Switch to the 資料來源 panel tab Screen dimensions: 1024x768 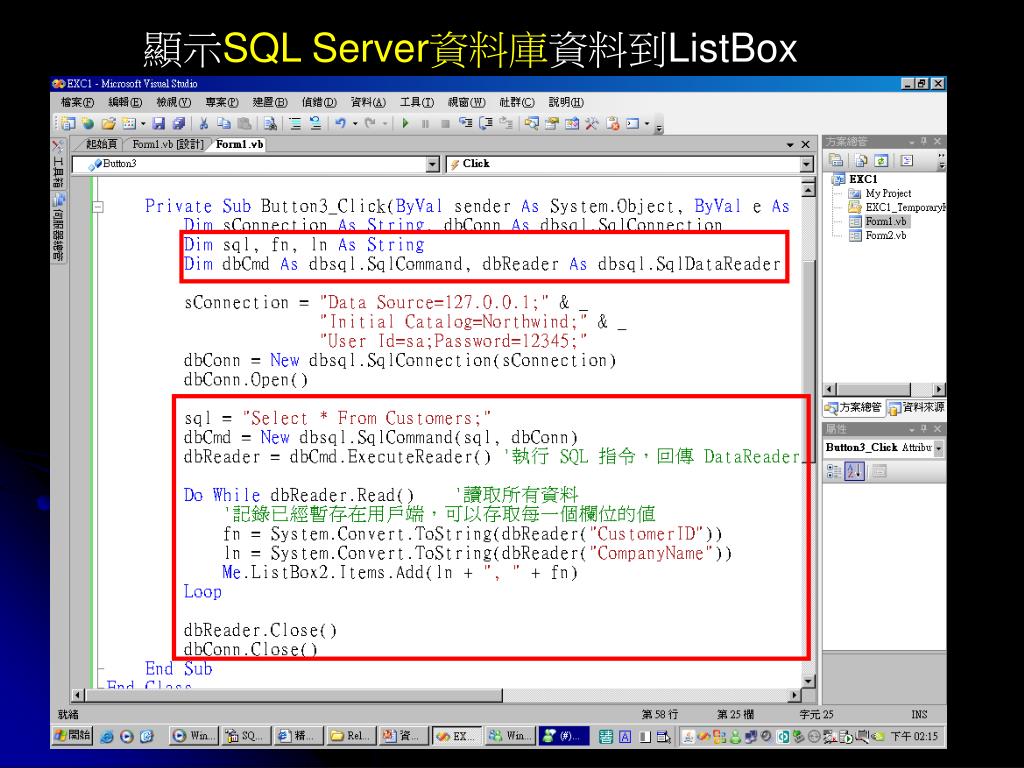(917, 408)
